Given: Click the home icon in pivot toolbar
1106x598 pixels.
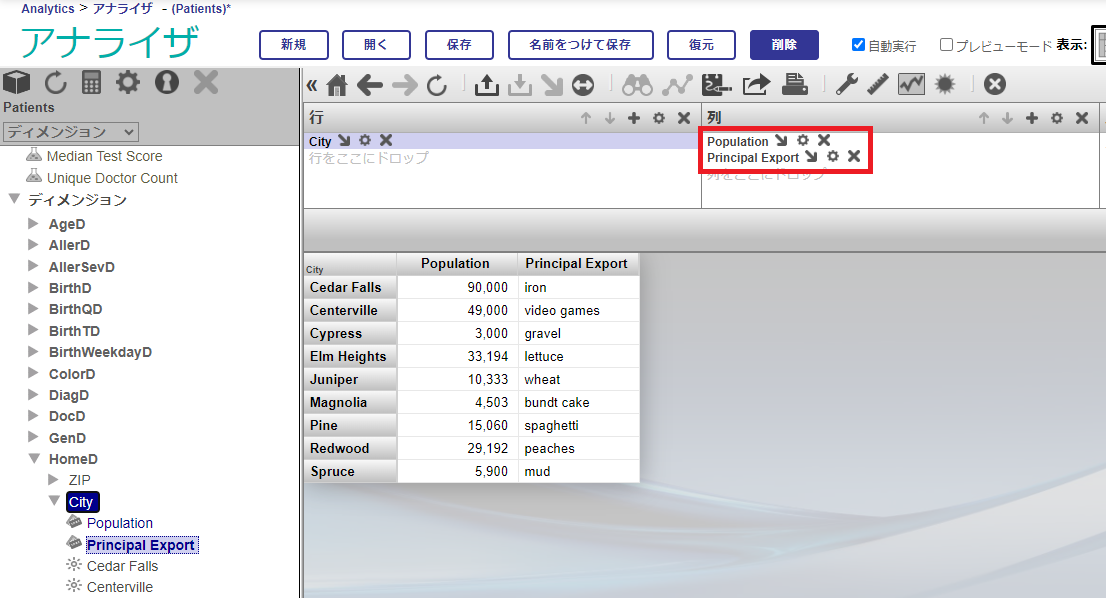Looking at the screenshot, I should [x=337, y=86].
